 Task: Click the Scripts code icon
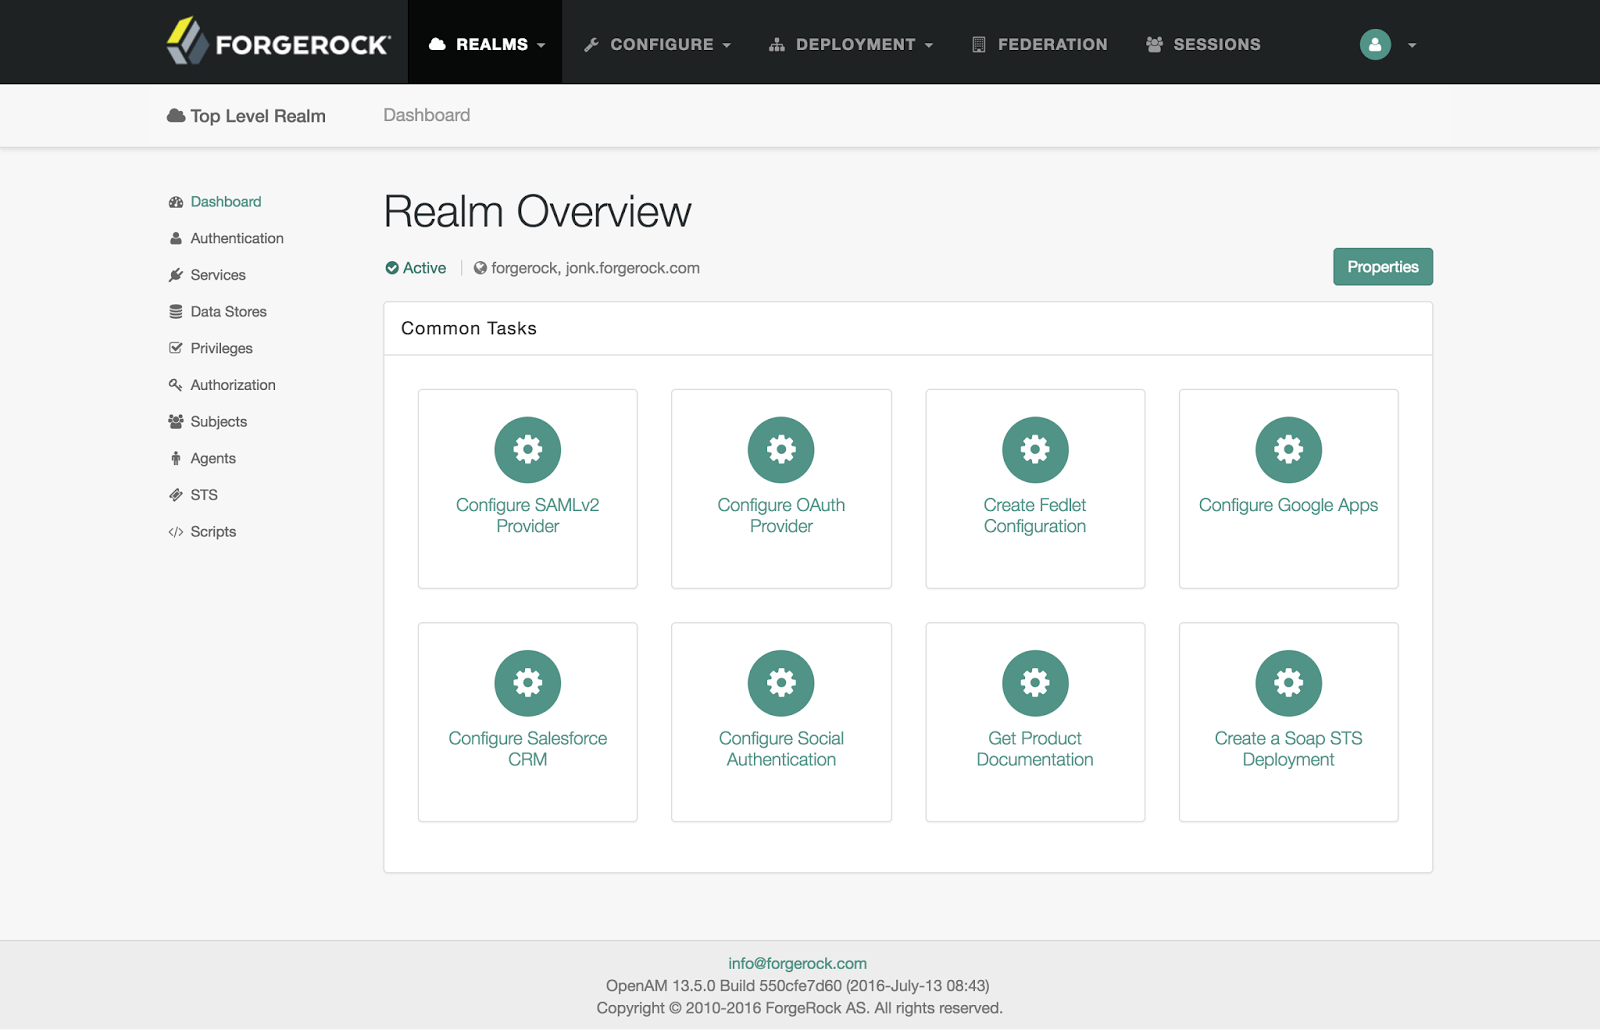point(176,532)
